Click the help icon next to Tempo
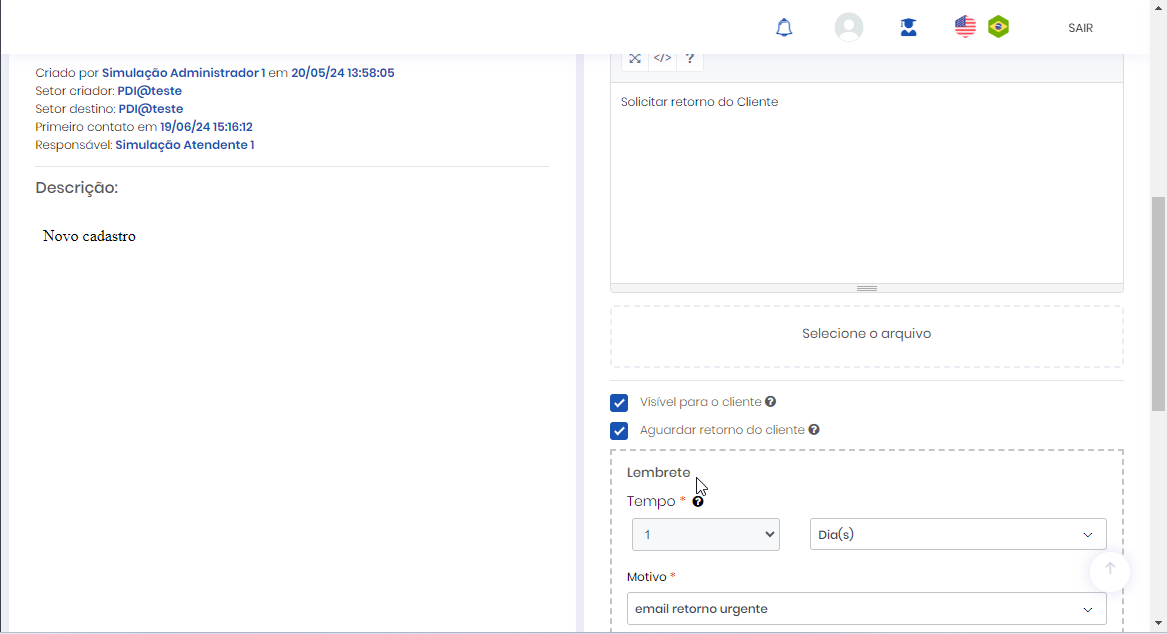Image resolution: width=1167 pixels, height=634 pixels. click(x=698, y=502)
